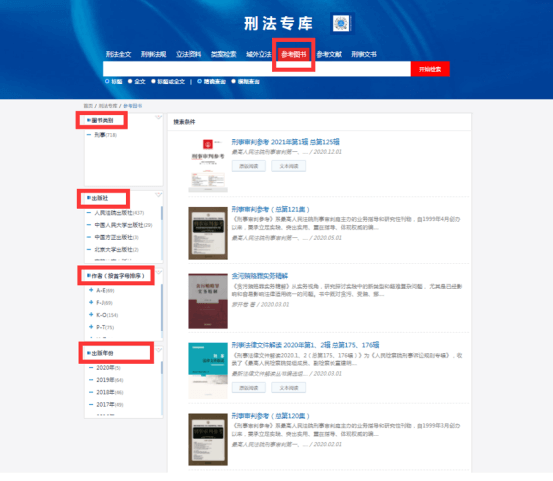The width and height of the screenshot is (553, 481).
Task: Collapse the 2019年 publication year entry
Action: 91,380
